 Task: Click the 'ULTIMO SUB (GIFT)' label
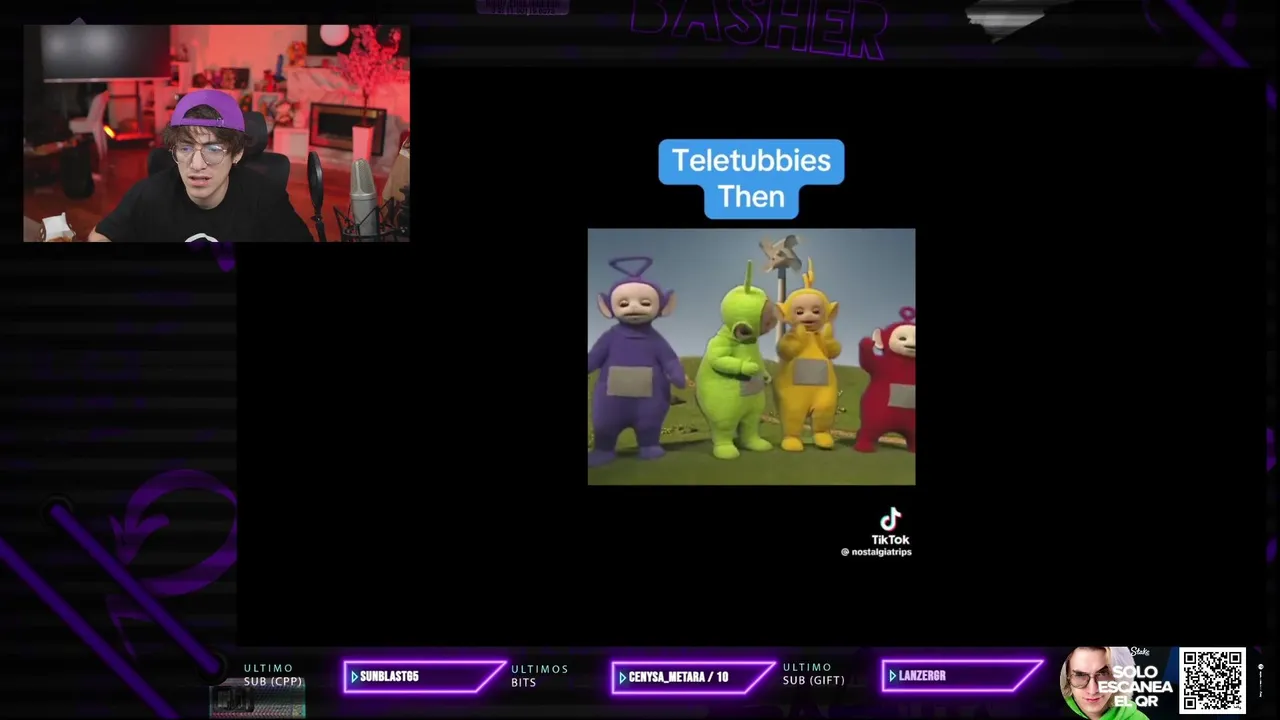[x=813, y=674]
